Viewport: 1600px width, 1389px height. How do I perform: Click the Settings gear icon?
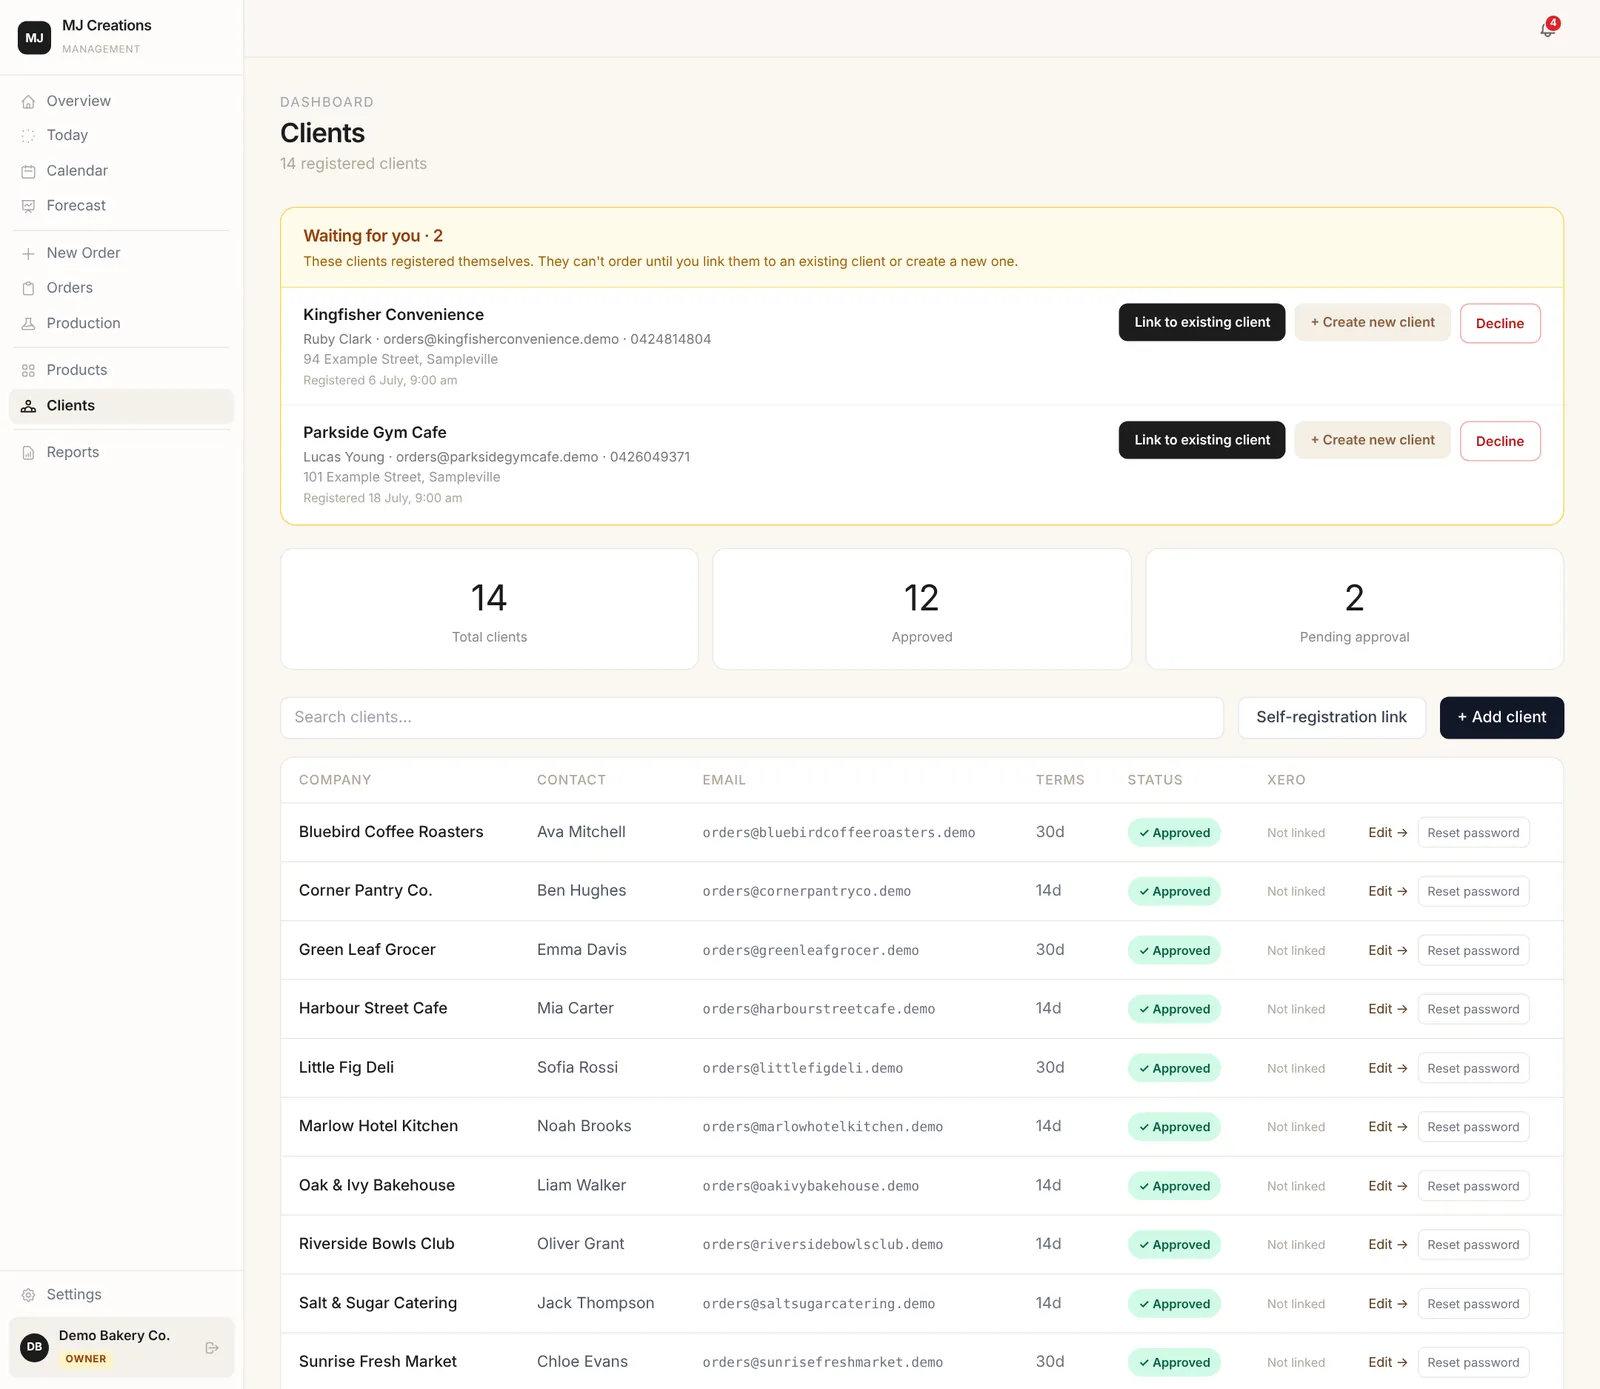(28, 1295)
